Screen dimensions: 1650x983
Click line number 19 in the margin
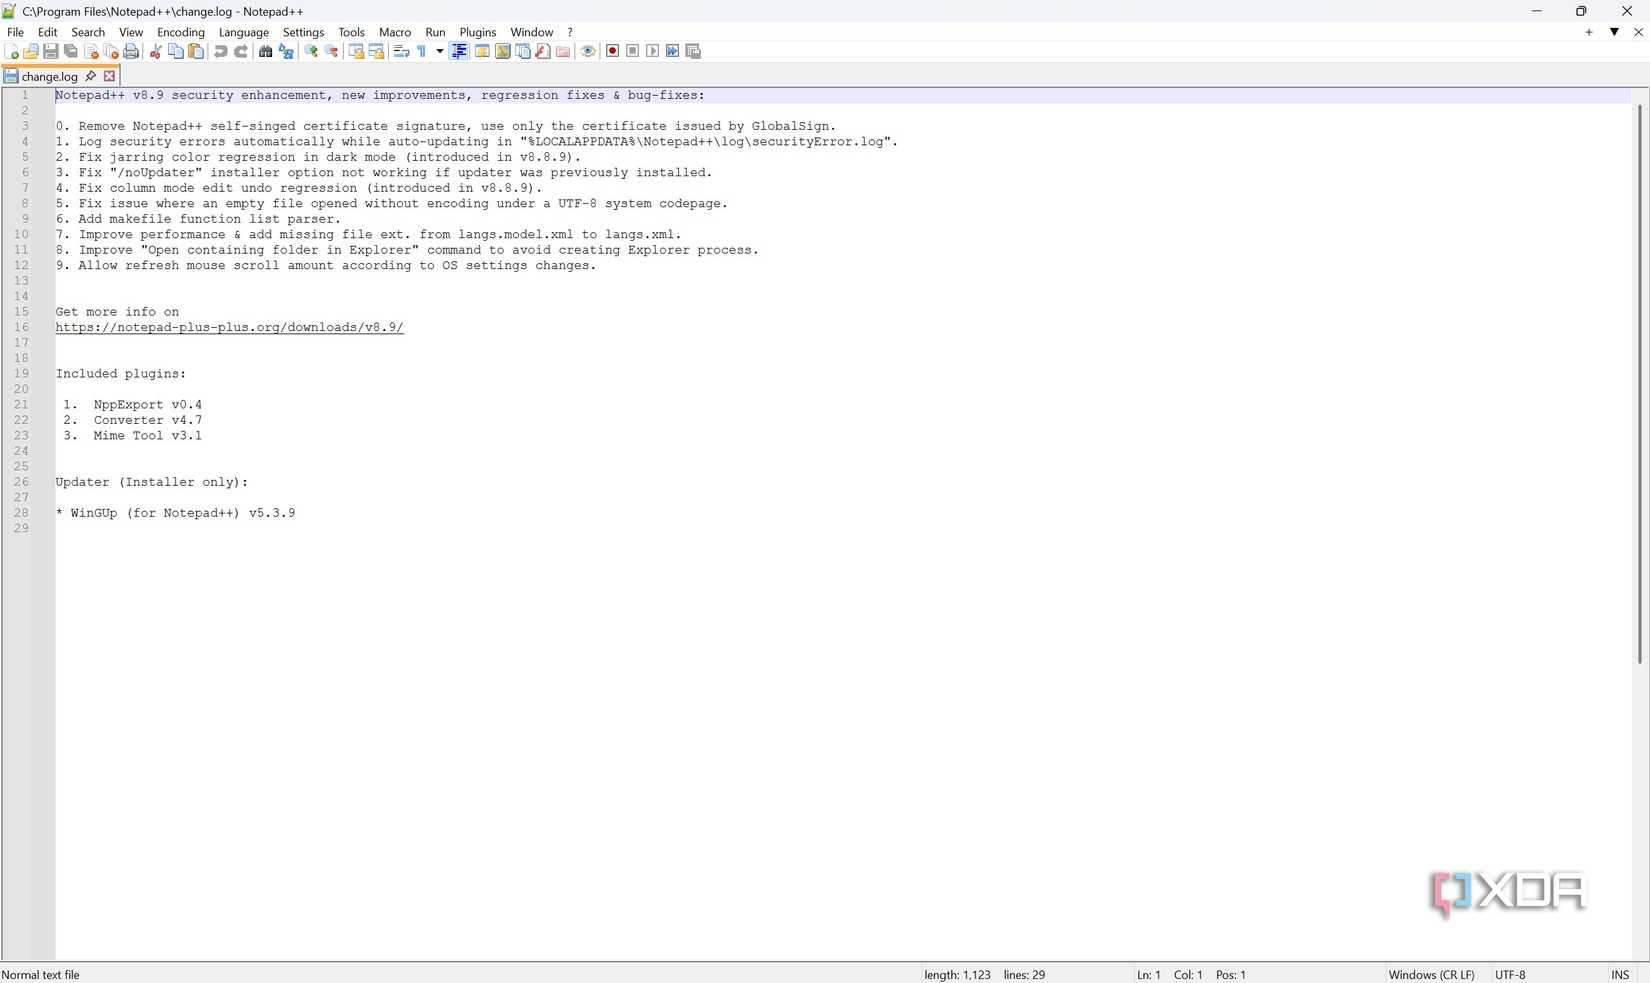coord(21,374)
